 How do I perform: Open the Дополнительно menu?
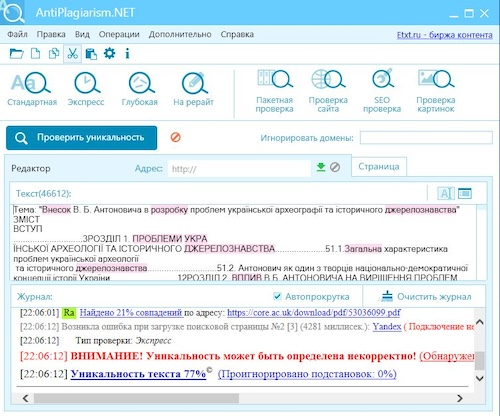tap(180, 34)
